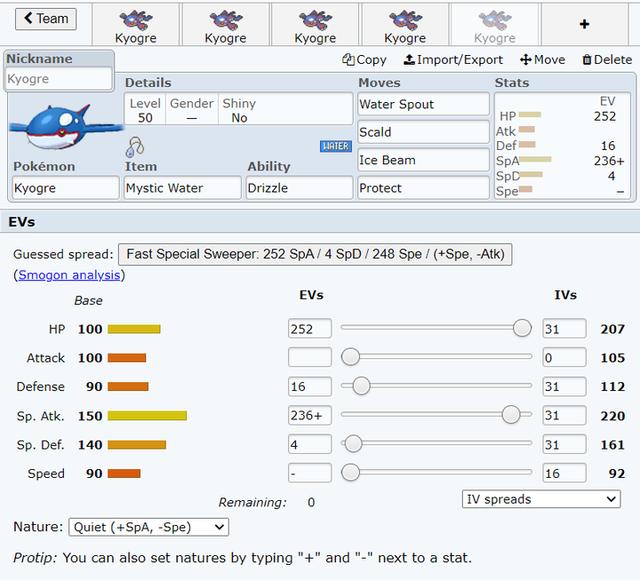This screenshot has width=640, height=580.
Task: Select the Scald move field
Action: point(424,132)
